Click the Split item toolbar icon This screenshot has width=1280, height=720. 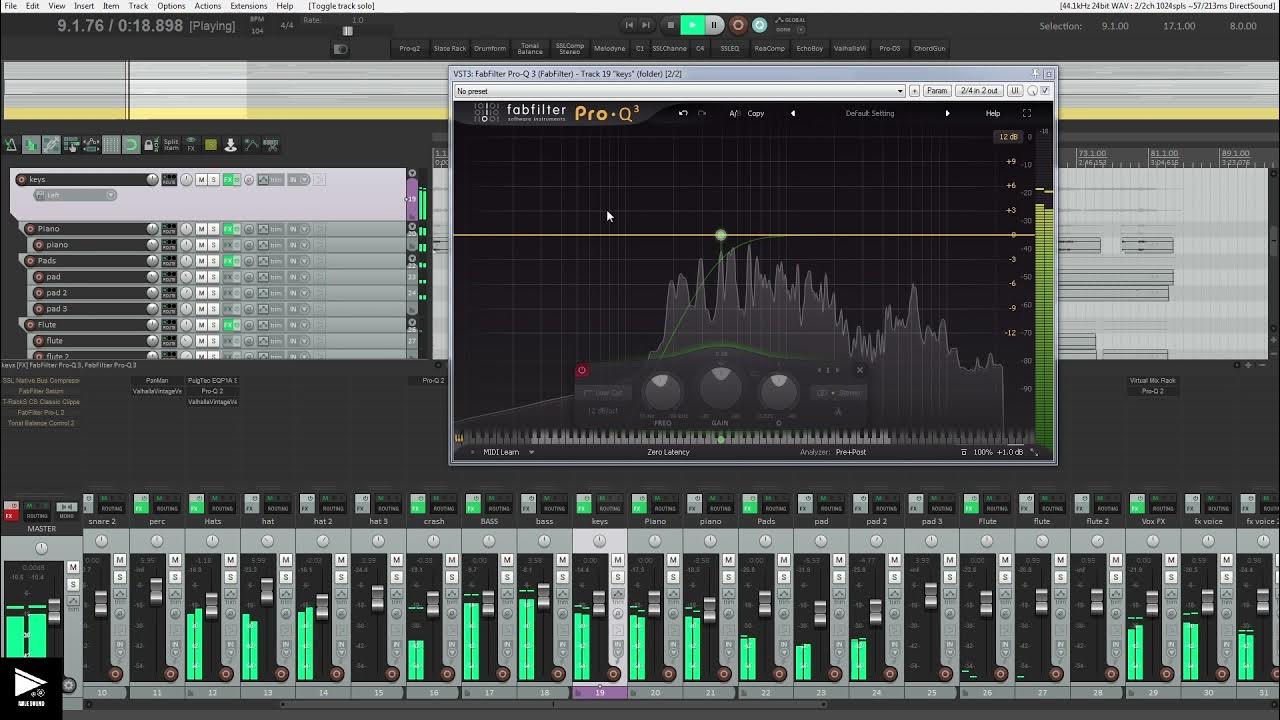[171, 145]
